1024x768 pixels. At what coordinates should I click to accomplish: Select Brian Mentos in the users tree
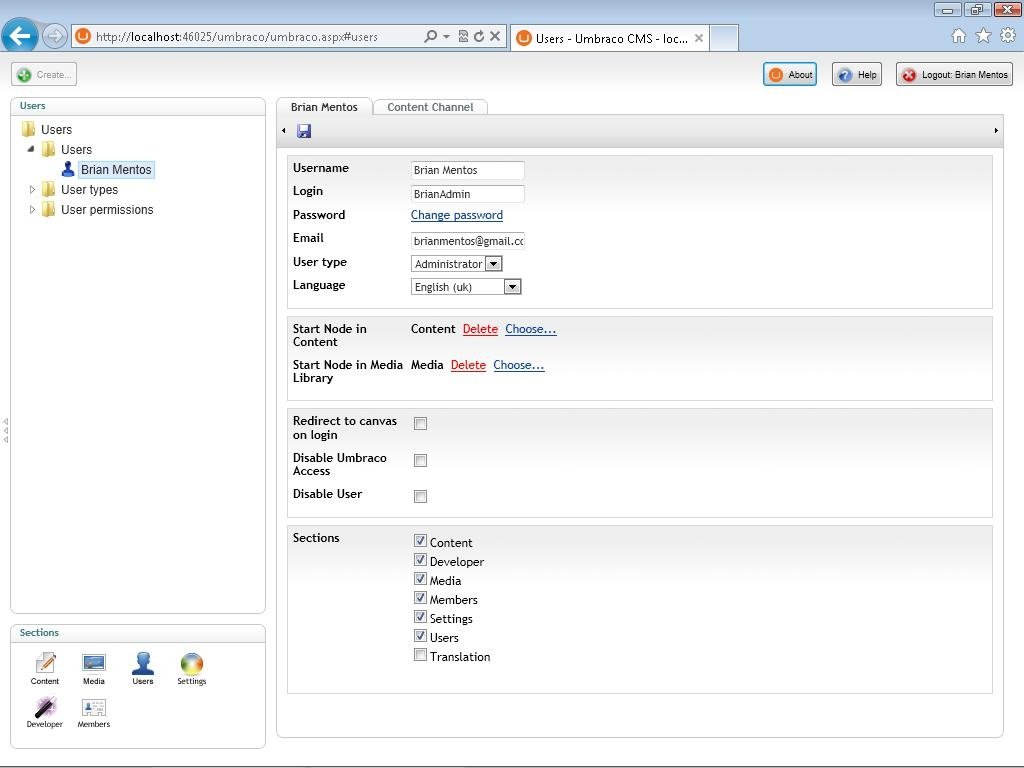tap(116, 170)
